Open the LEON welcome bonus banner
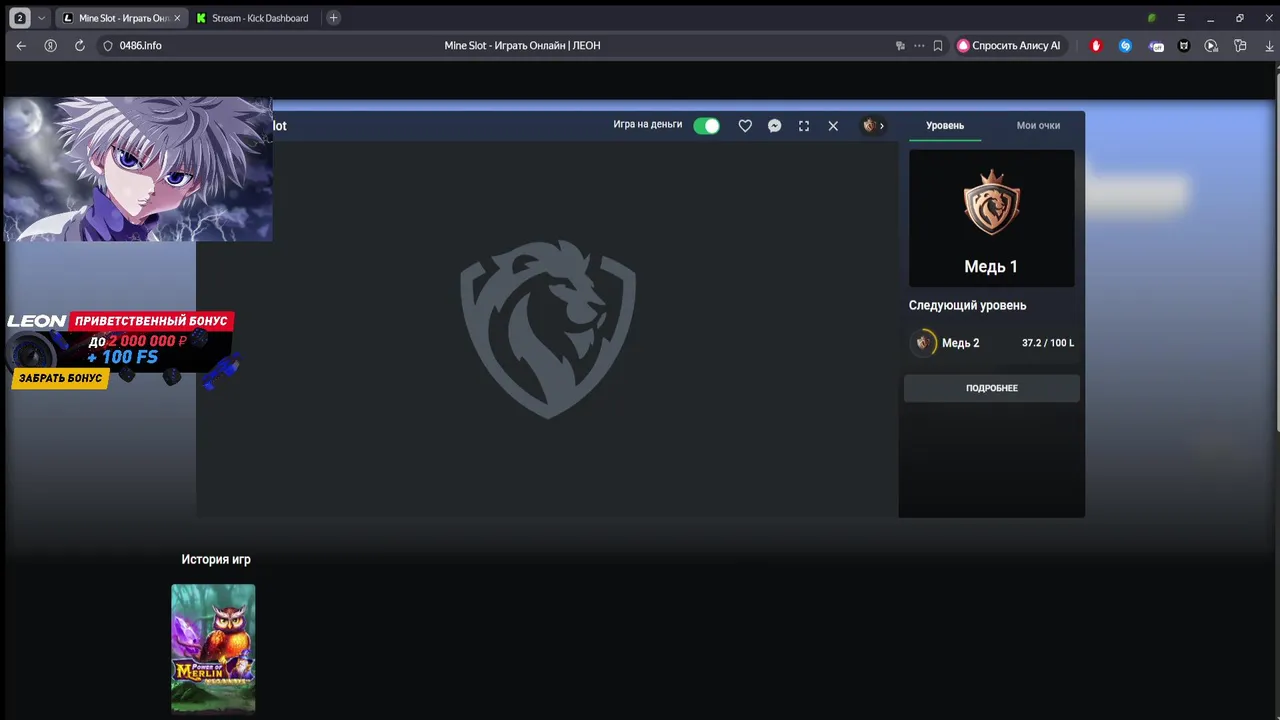The height and width of the screenshot is (720, 1280). [x=122, y=349]
